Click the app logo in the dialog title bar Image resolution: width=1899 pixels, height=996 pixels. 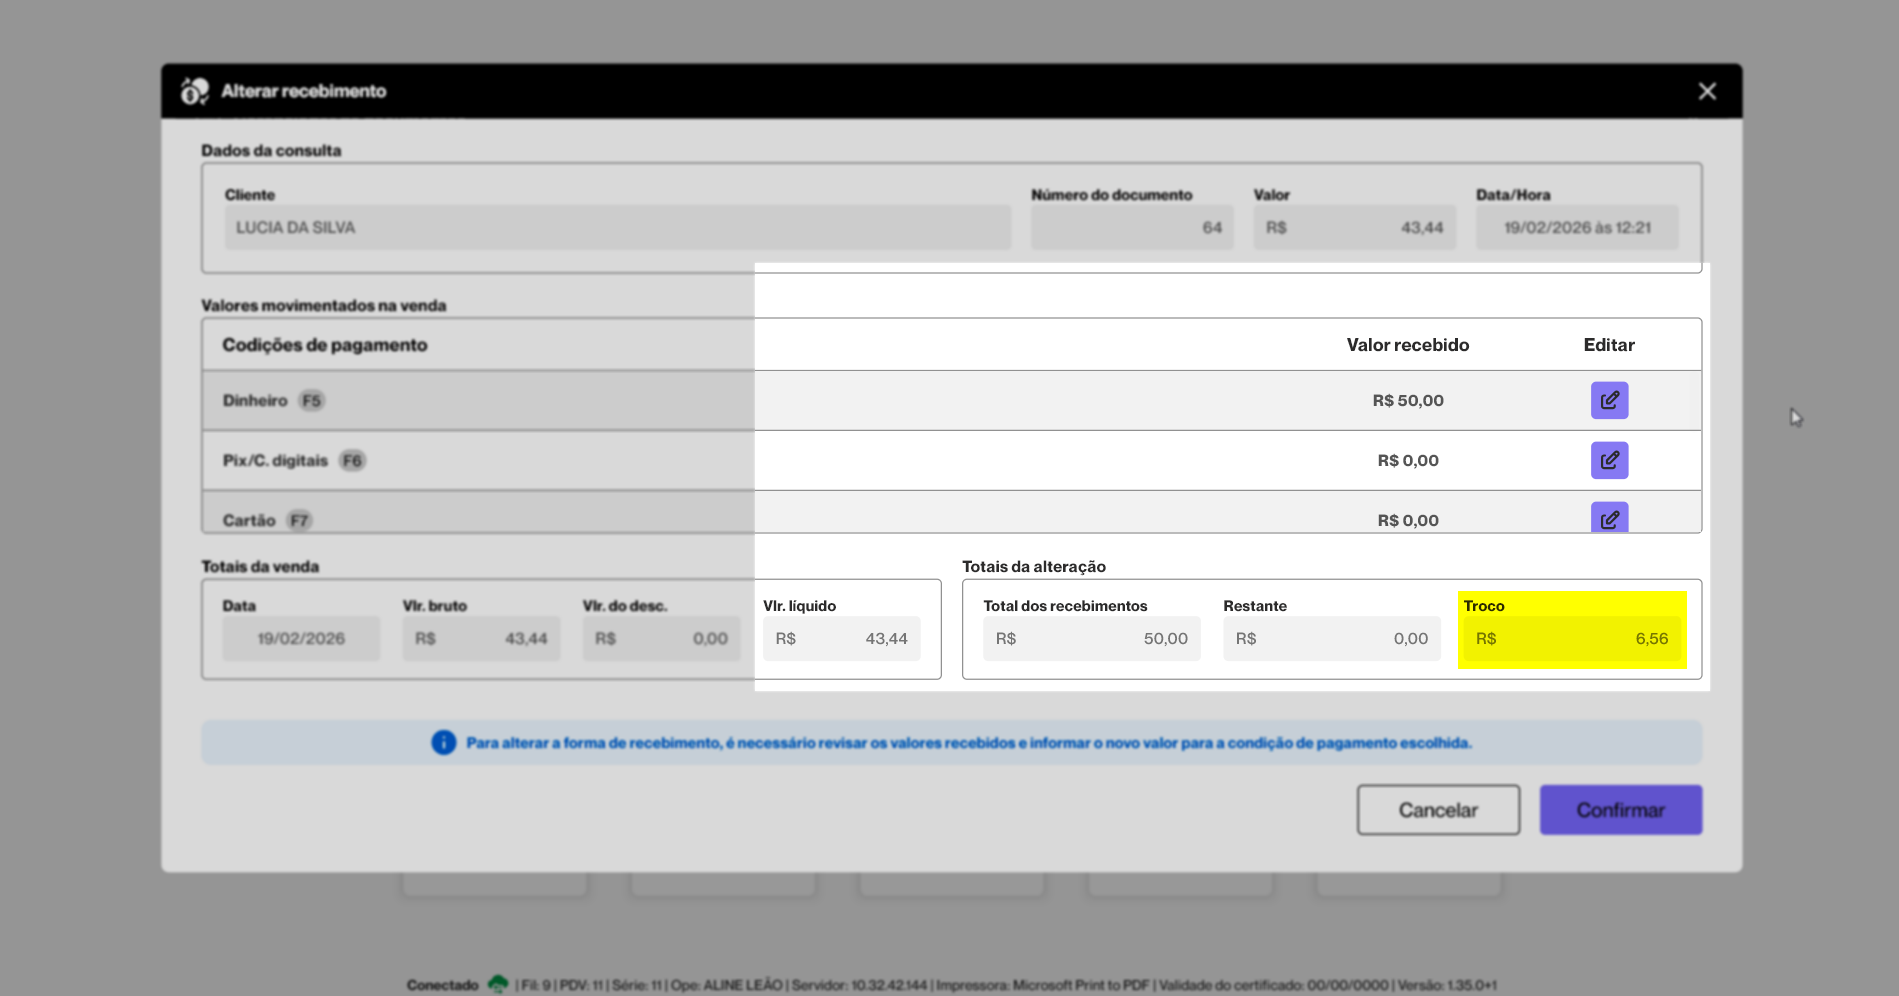point(194,91)
